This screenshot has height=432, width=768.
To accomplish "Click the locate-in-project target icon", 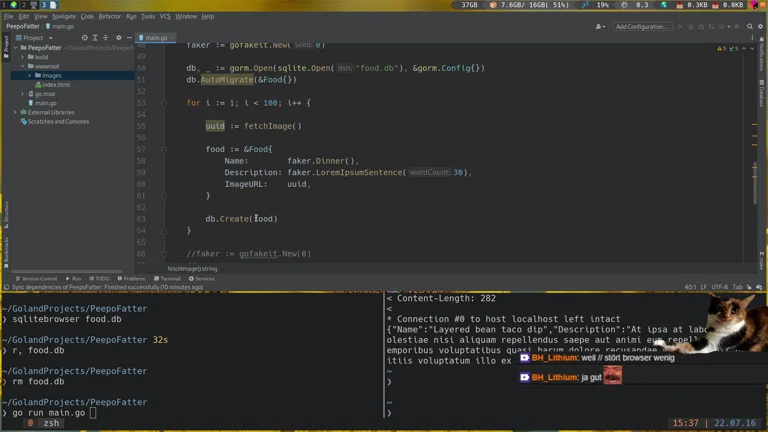I will coord(84,38).
